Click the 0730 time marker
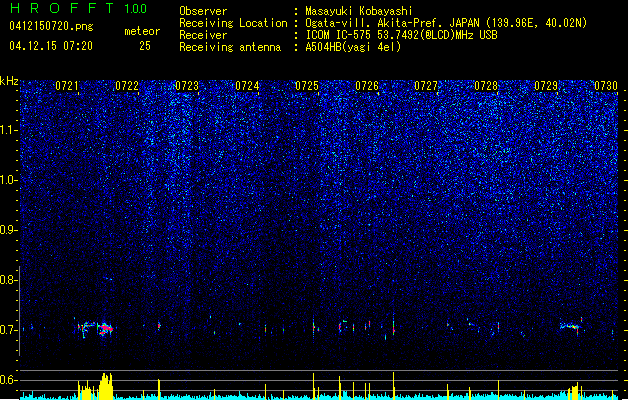The width and height of the screenshot is (629, 400). 606,86
